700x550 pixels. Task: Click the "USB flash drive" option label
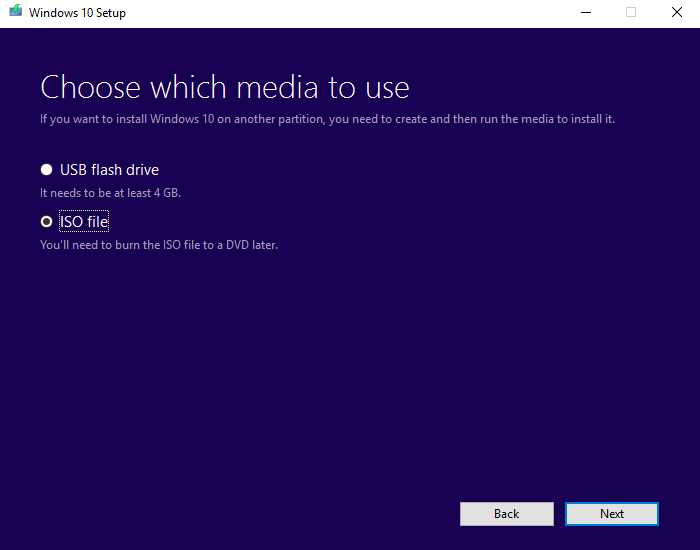click(109, 170)
